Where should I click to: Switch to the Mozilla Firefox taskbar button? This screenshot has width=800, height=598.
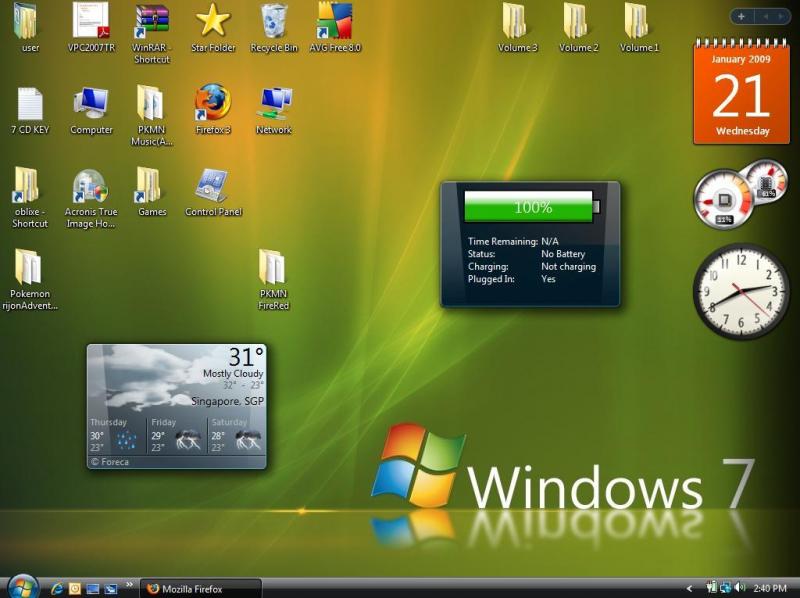pyautogui.click(x=201, y=589)
